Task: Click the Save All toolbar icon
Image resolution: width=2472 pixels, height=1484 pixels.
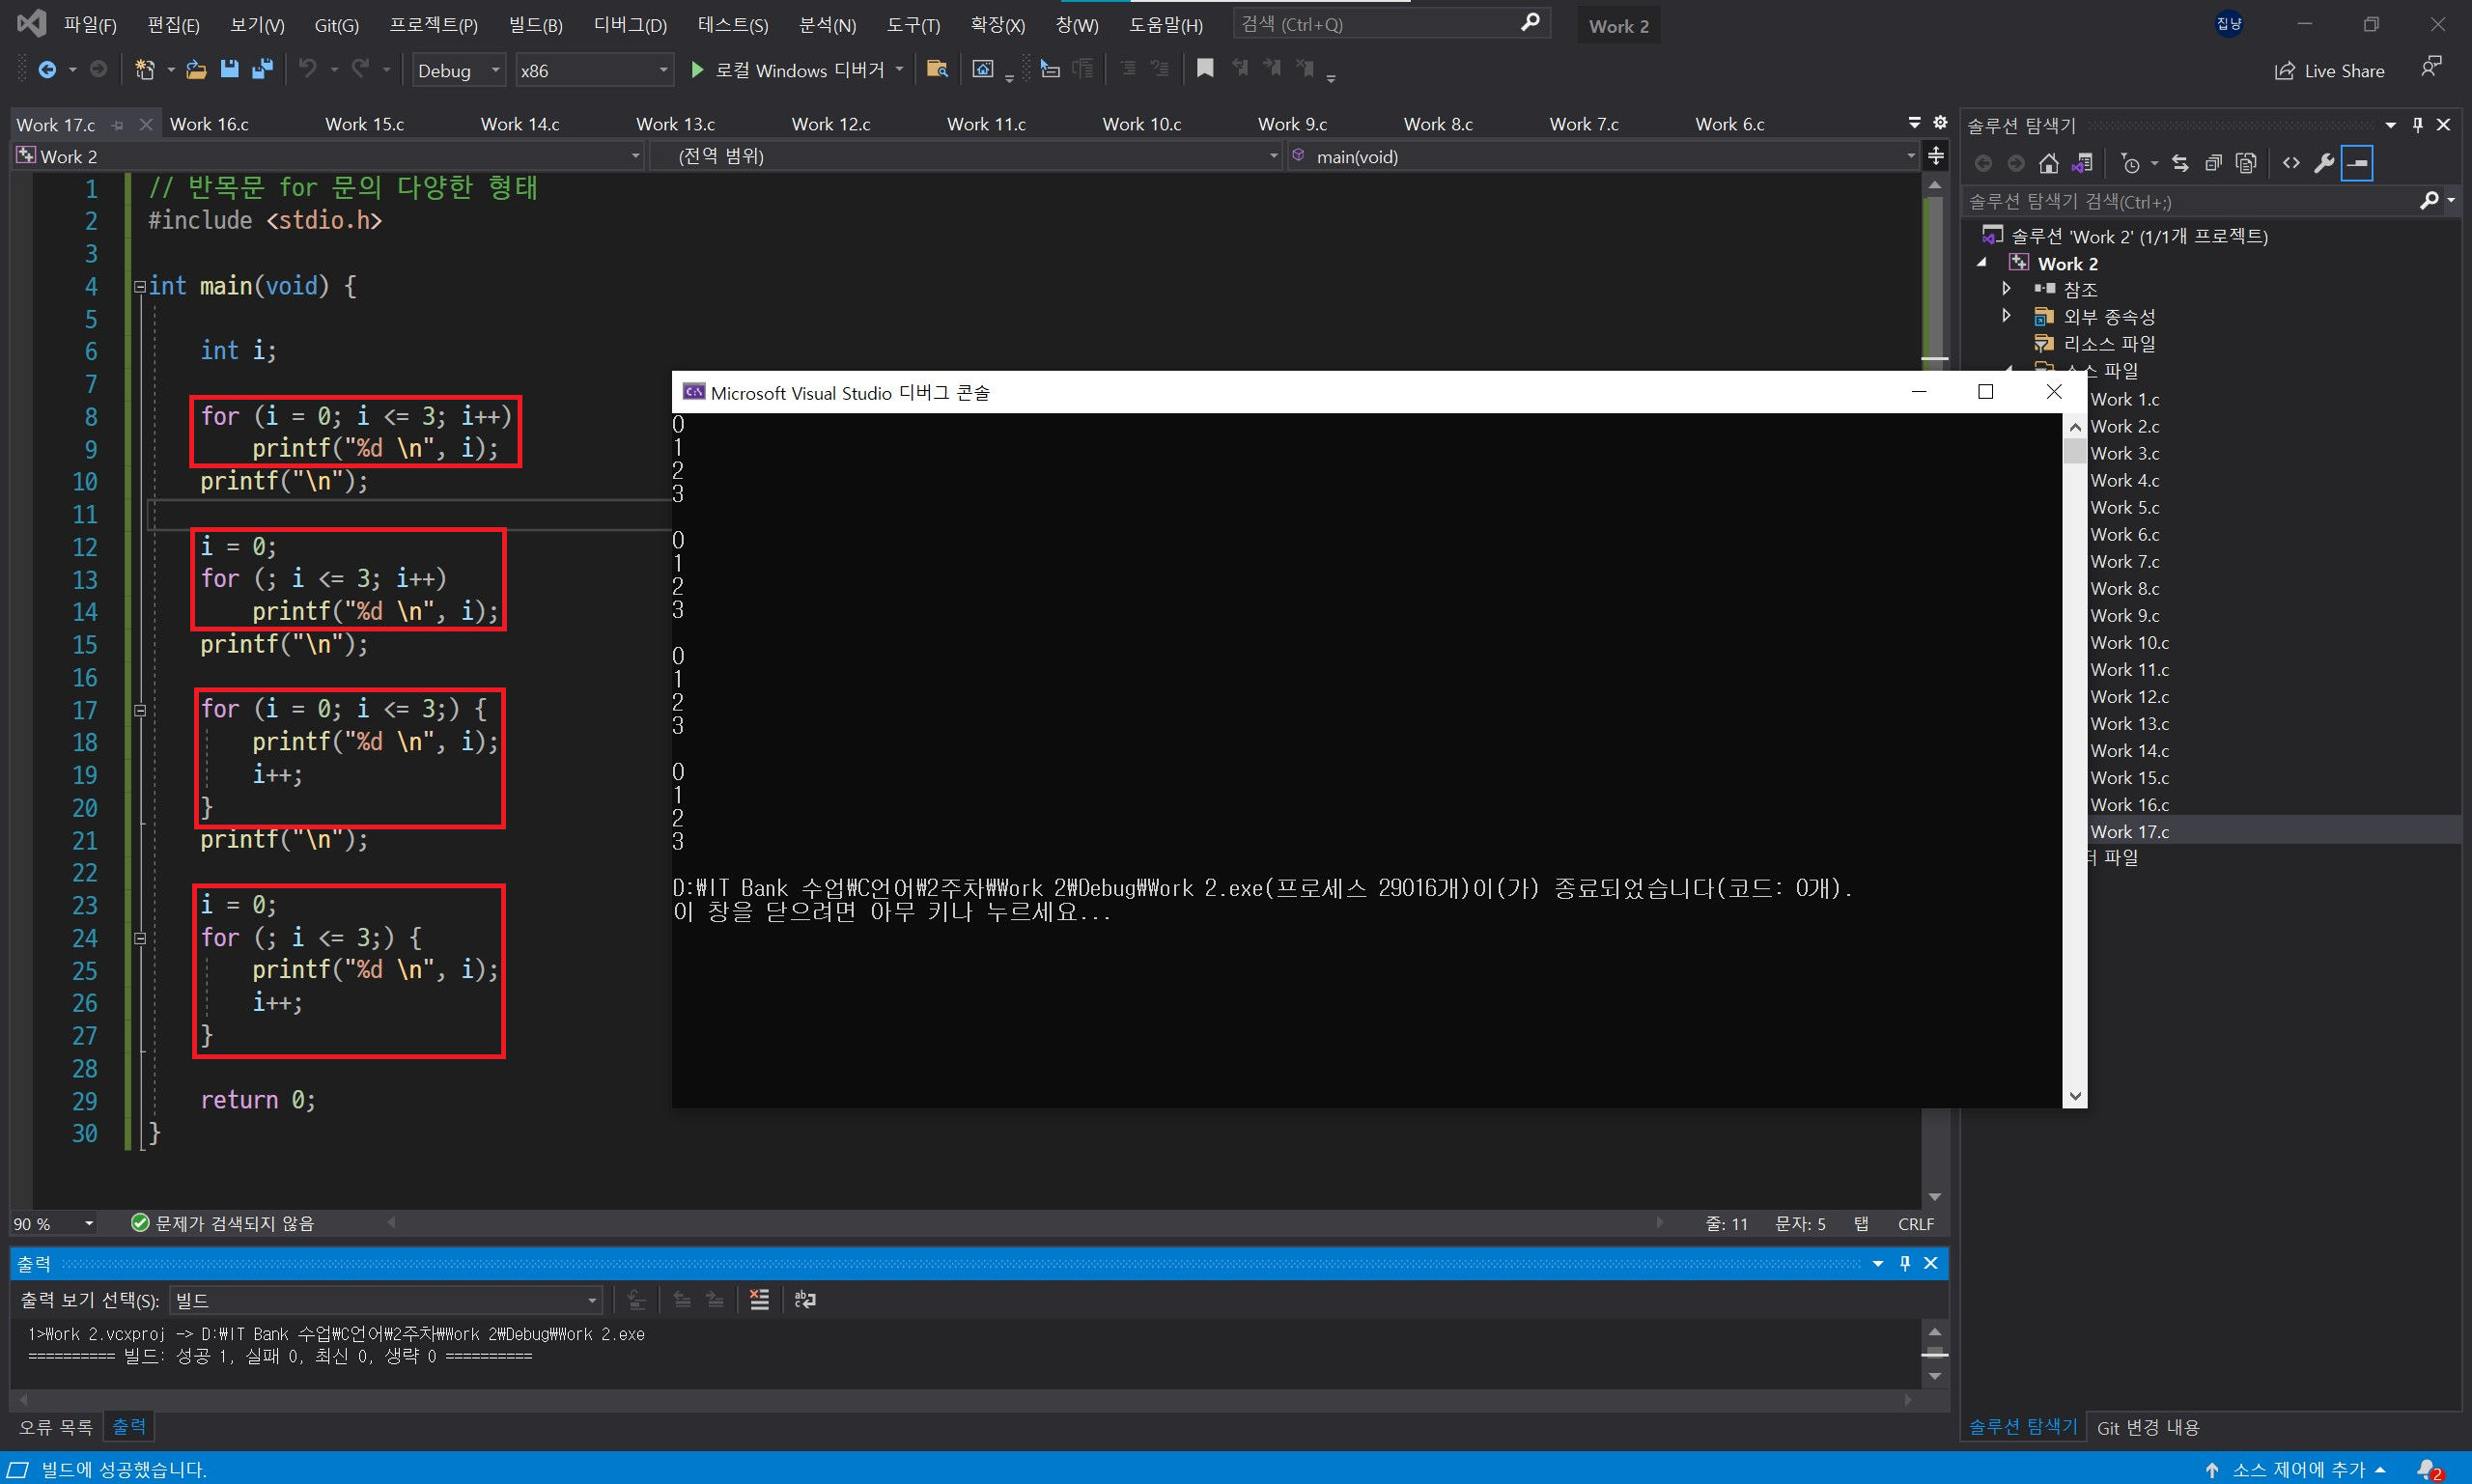Action: click(262, 69)
